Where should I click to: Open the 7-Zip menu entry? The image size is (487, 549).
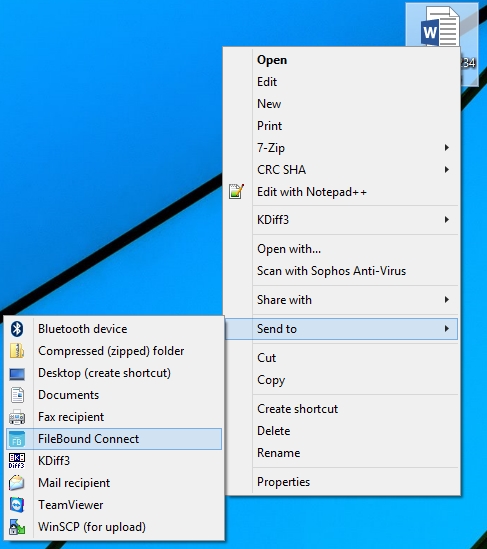pyautogui.click(x=342, y=148)
